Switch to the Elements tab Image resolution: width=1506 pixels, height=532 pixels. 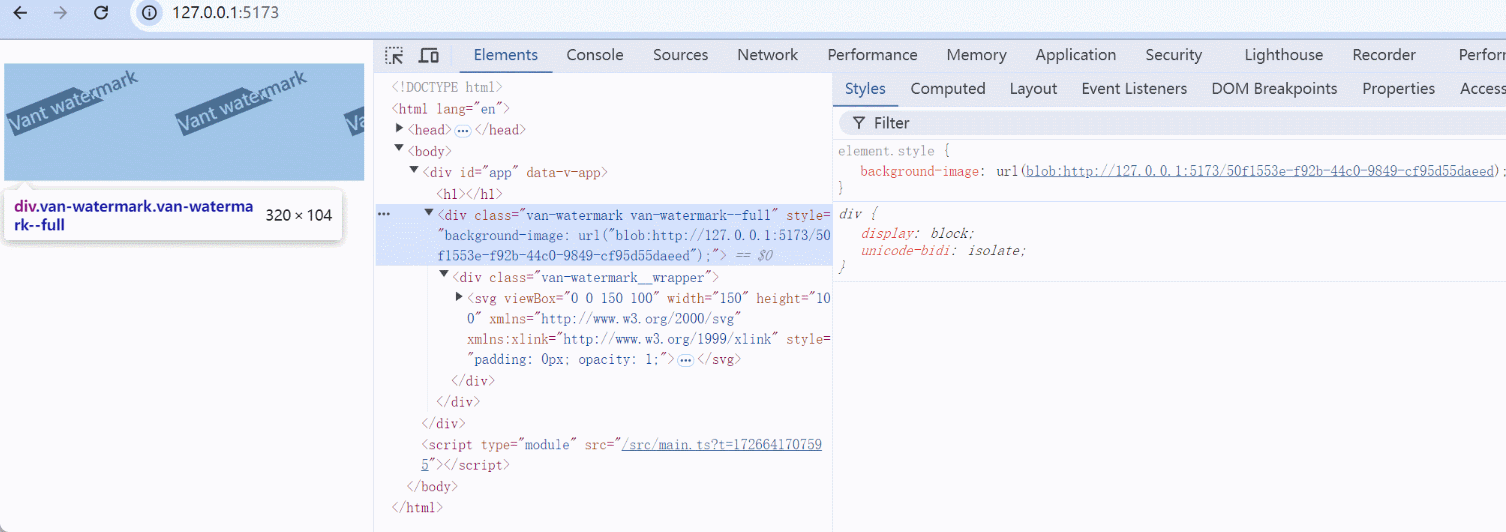click(x=506, y=55)
